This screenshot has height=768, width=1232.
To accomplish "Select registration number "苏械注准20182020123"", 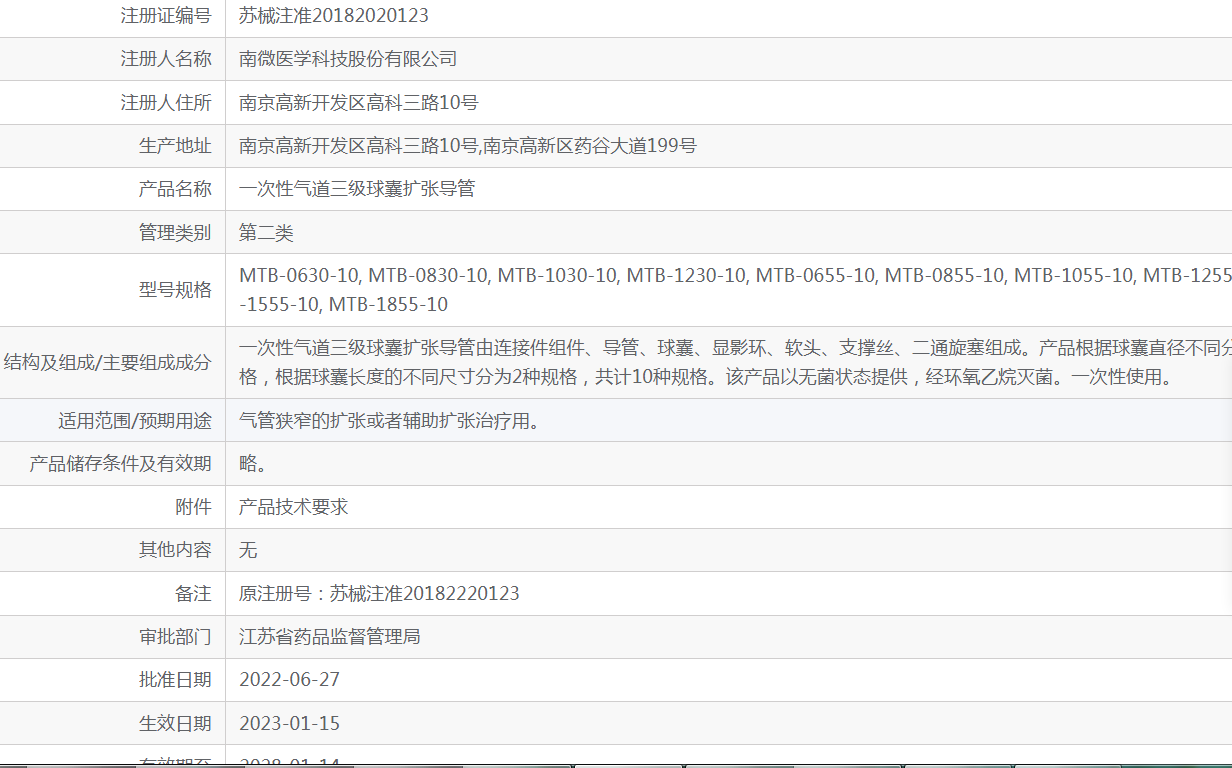I will click(334, 16).
